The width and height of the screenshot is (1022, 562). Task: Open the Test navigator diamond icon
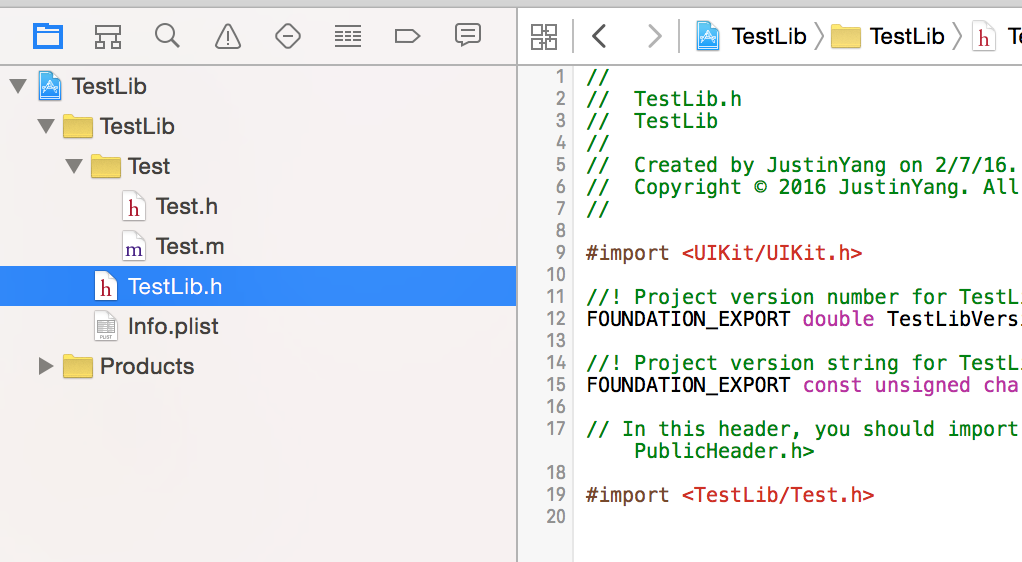click(287, 37)
